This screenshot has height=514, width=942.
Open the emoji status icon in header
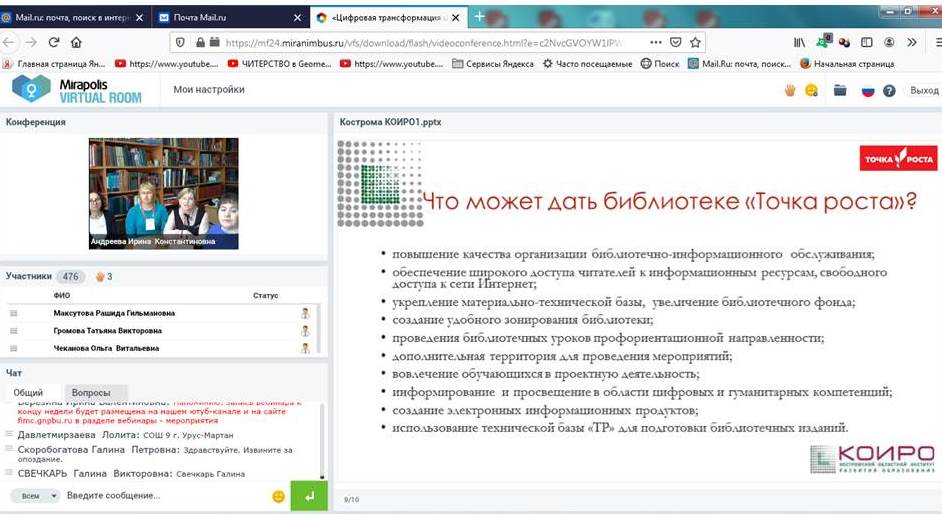click(811, 90)
